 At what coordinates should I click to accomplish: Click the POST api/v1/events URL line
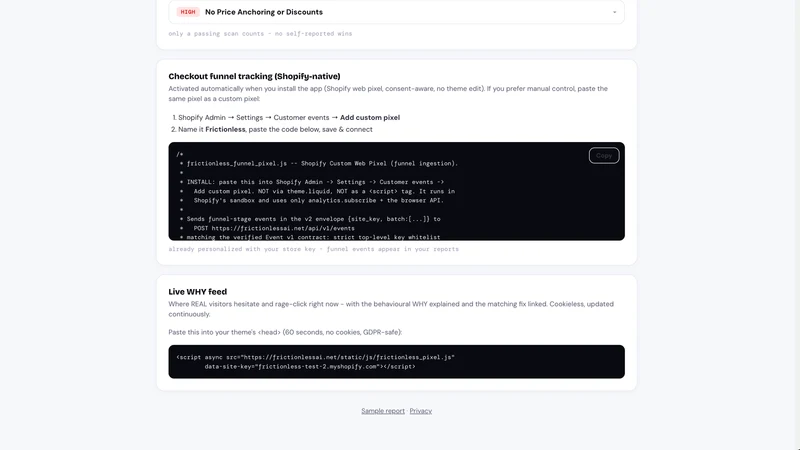tap(274, 228)
